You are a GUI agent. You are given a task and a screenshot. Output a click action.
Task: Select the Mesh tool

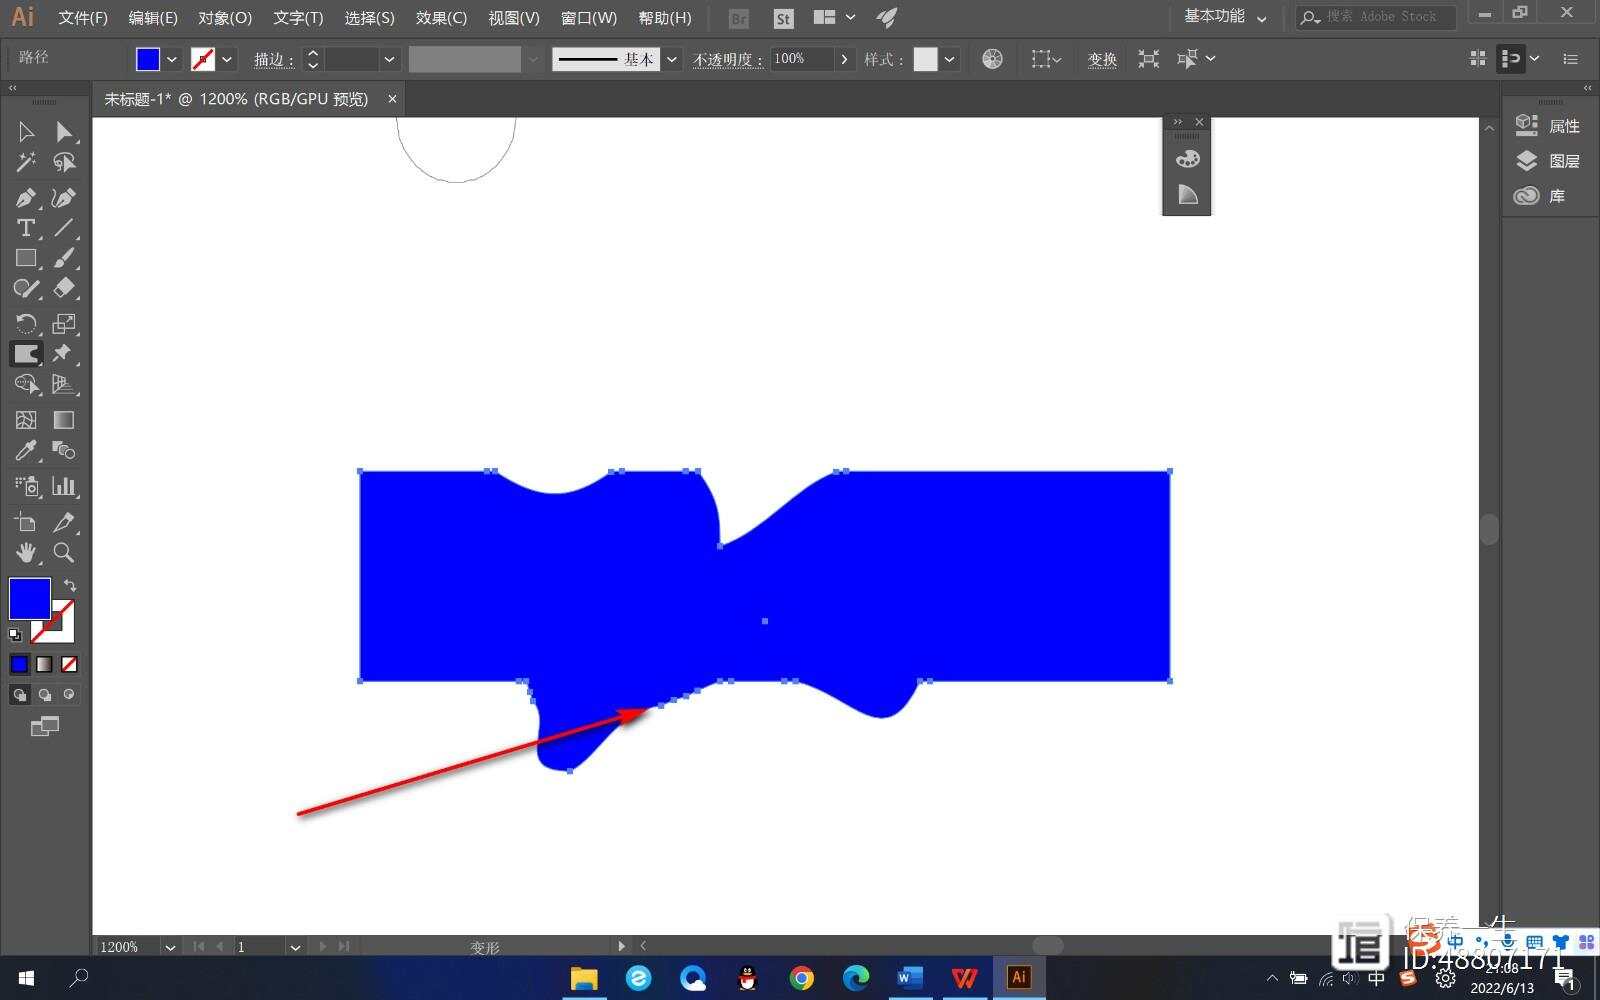coord(26,420)
